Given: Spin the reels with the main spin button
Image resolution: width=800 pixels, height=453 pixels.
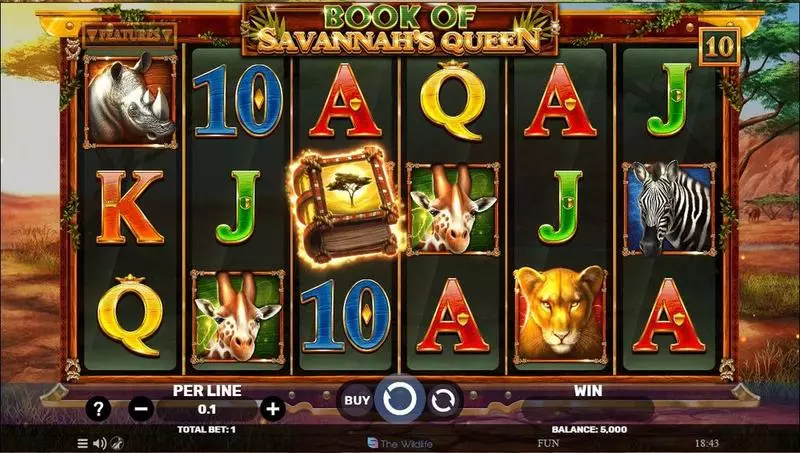Looking at the screenshot, I should pyautogui.click(x=399, y=399).
